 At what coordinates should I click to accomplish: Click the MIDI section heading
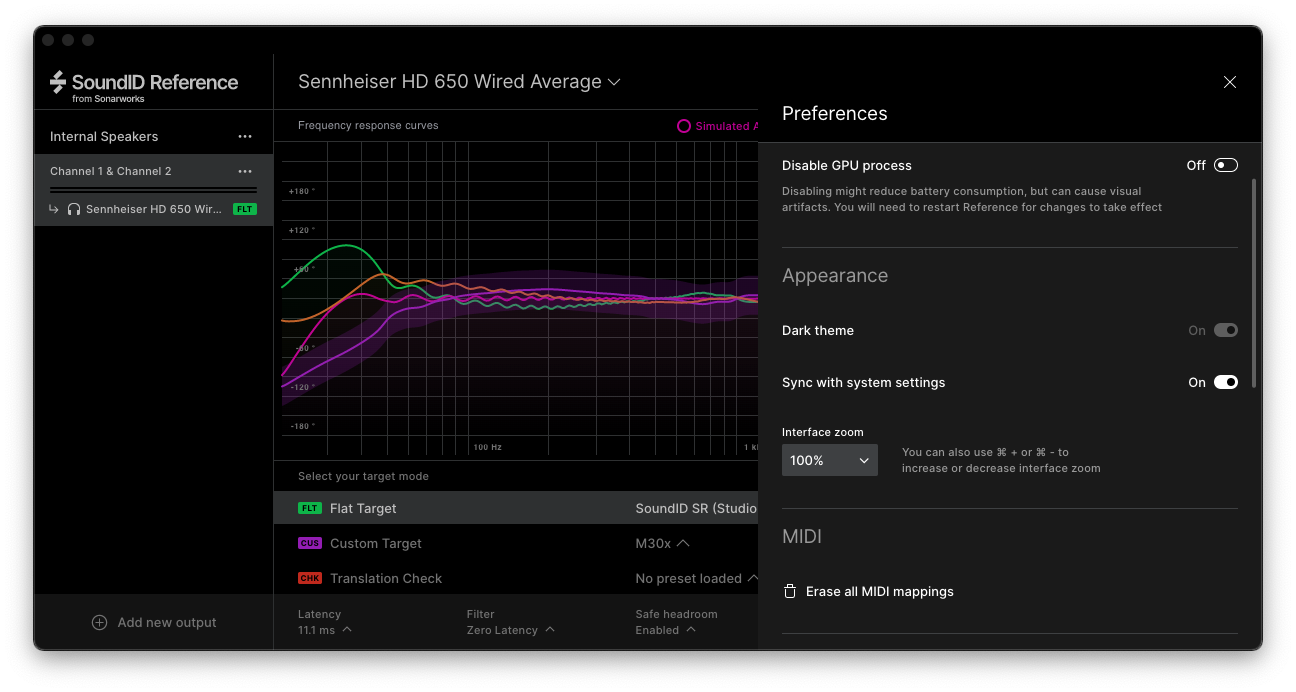(802, 537)
